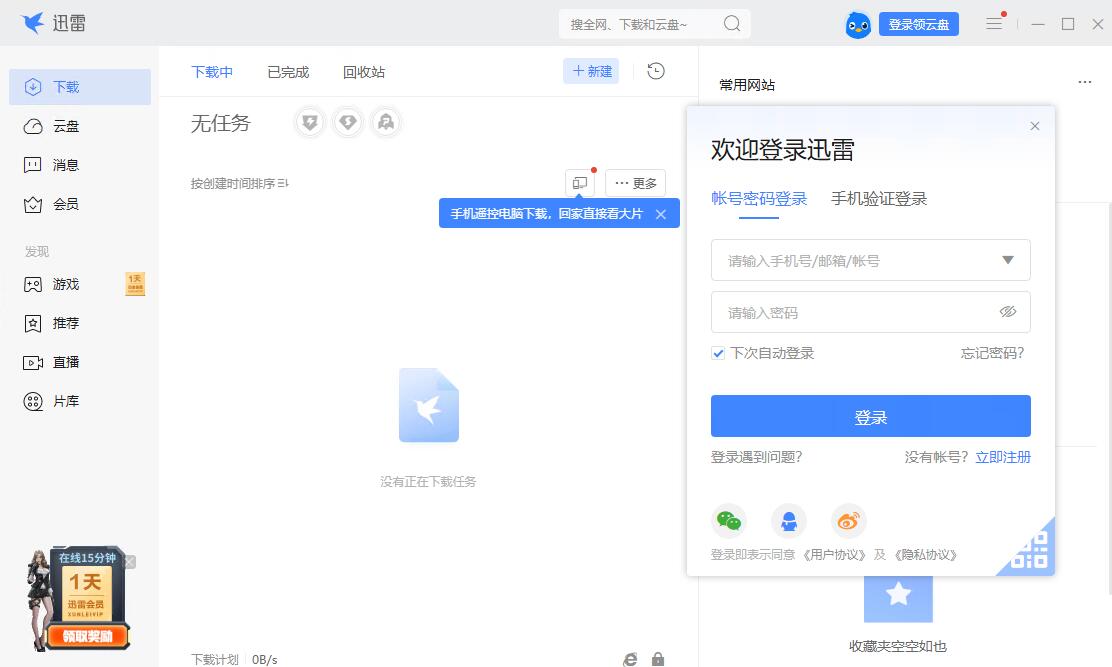This screenshot has width=1112, height=667.
Task: Open the mobile remote download icon
Action: click(581, 182)
